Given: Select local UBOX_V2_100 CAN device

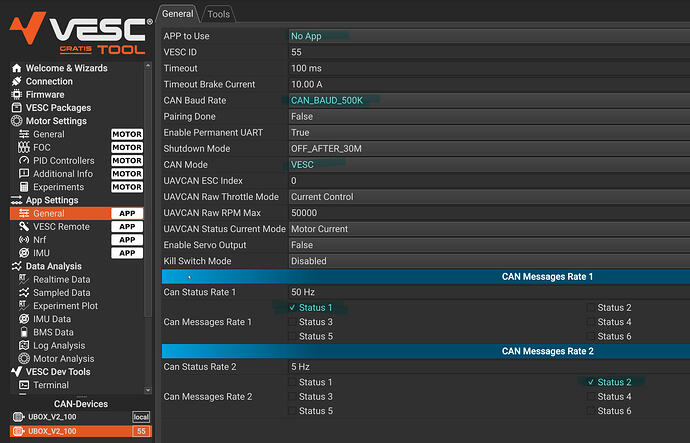Looking at the screenshot, I should (x=81, y=417).
